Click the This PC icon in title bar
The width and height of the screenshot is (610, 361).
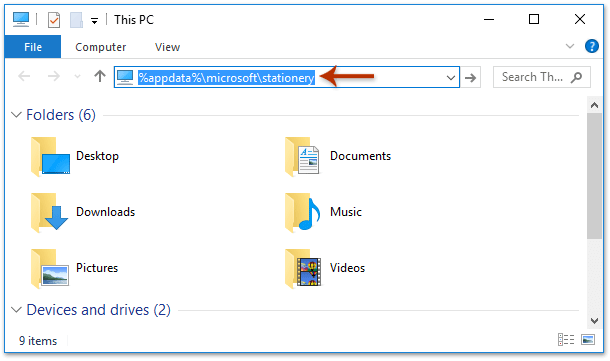pos(21,19)
